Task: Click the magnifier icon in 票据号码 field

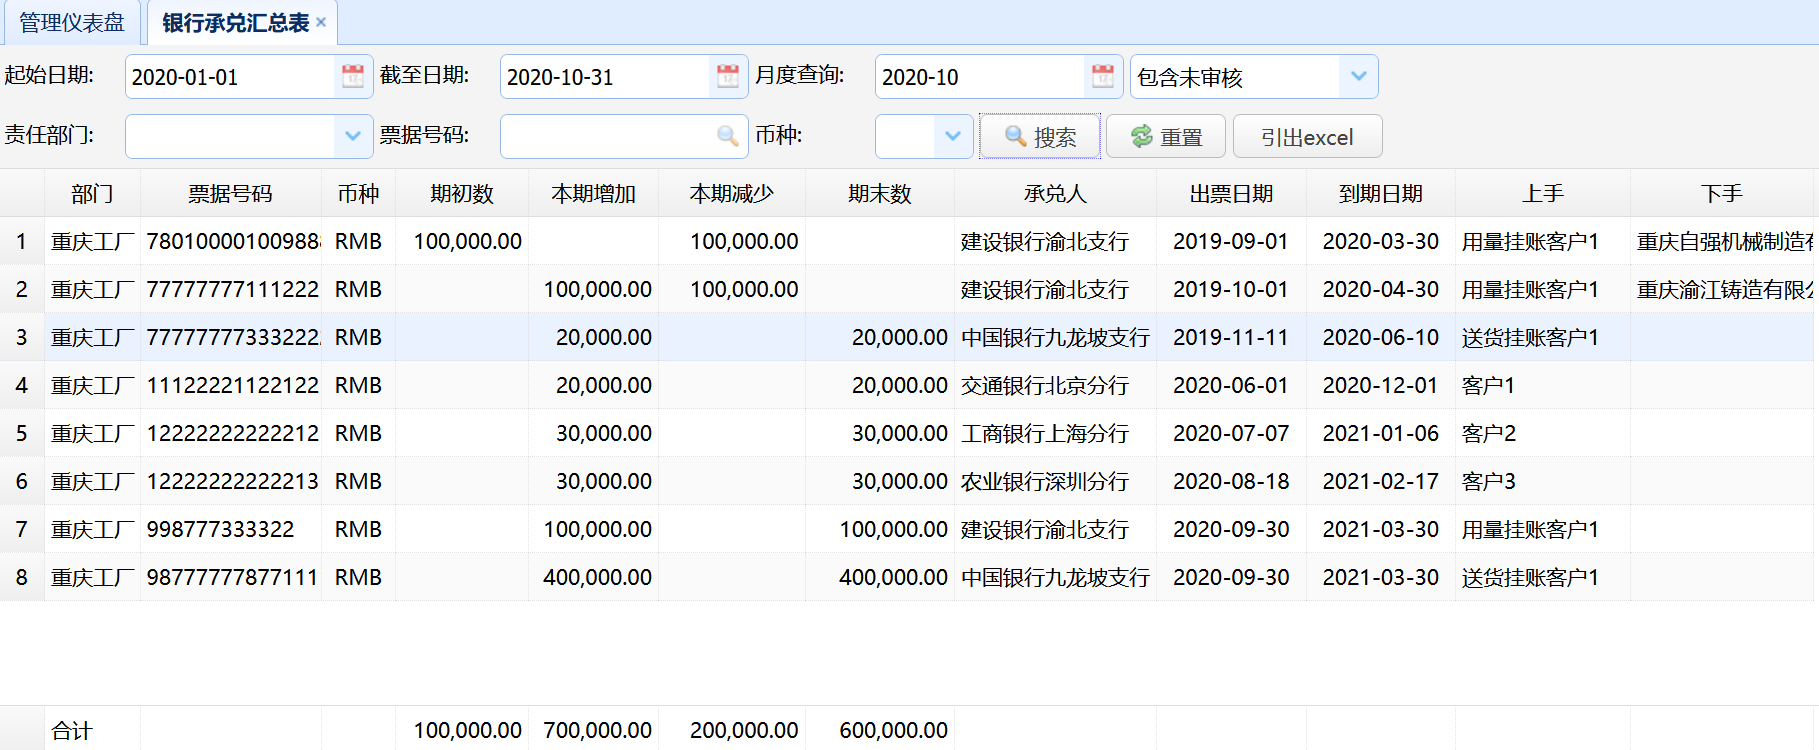Action: (728, 136)
